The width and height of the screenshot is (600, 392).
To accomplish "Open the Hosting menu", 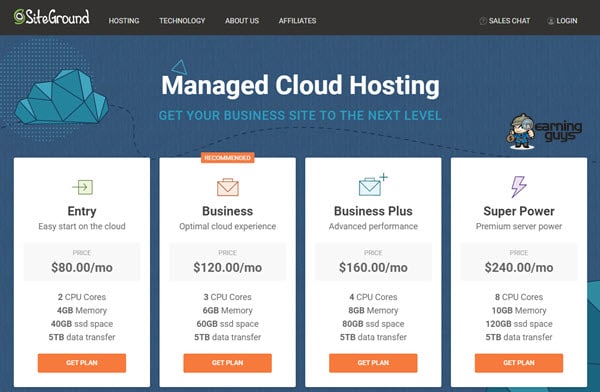I will pyautogui.click(x=124, y=21).
